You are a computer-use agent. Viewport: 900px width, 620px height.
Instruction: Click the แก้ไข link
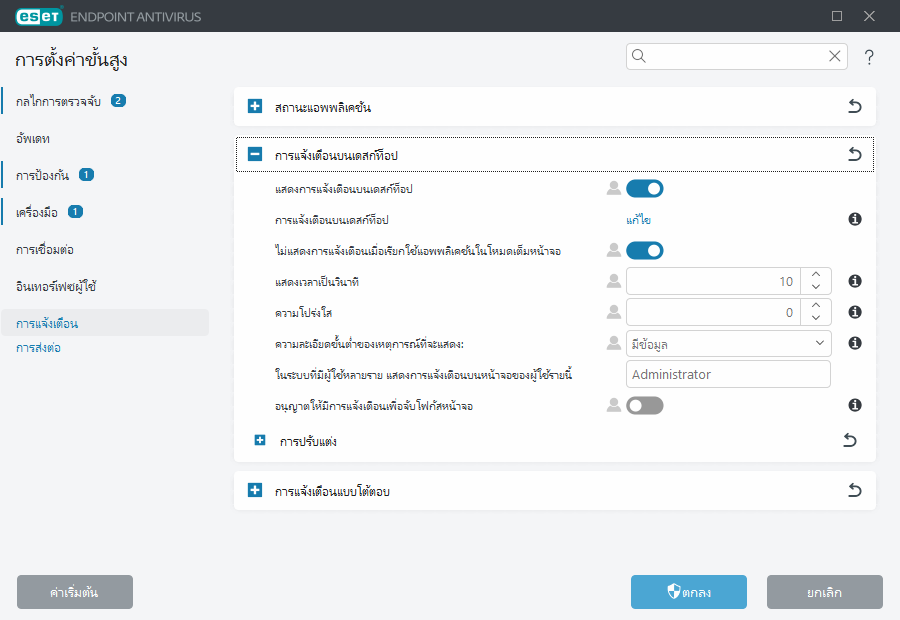(638, 220)
